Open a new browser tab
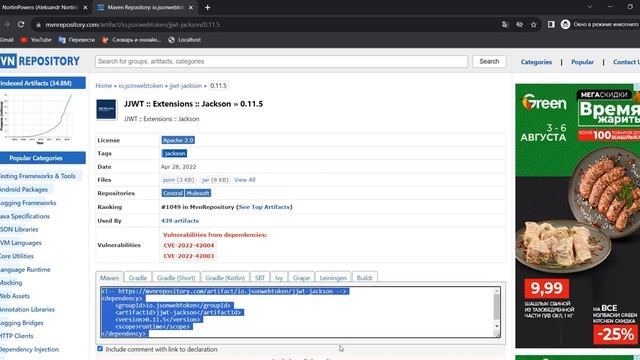640x360 pixels. click(x=207, y=7)
